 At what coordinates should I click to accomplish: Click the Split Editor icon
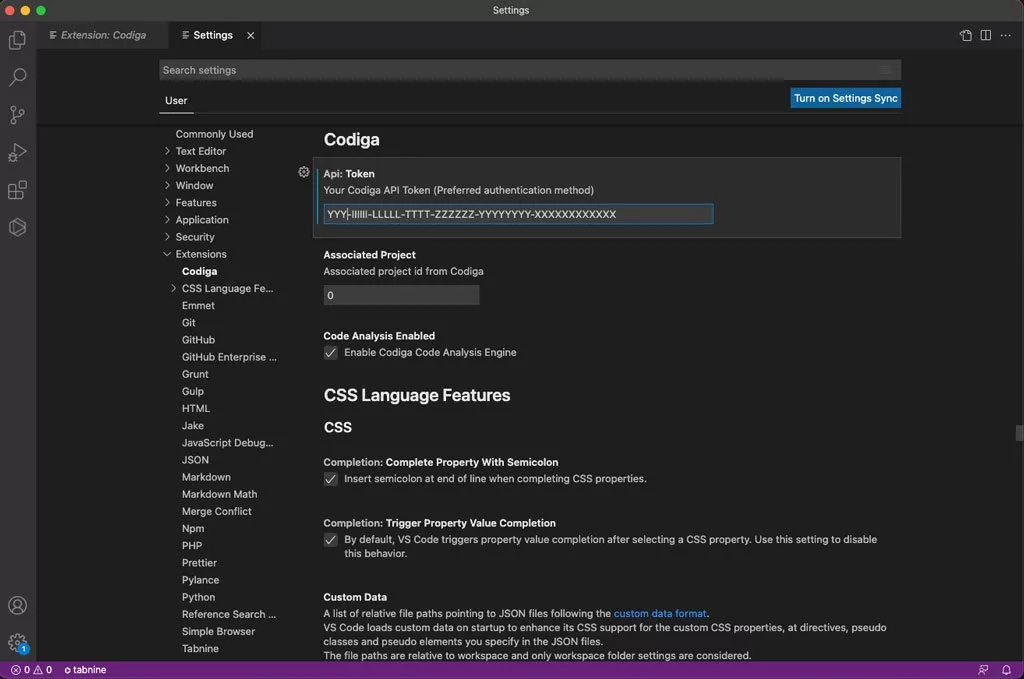(985, 35)
